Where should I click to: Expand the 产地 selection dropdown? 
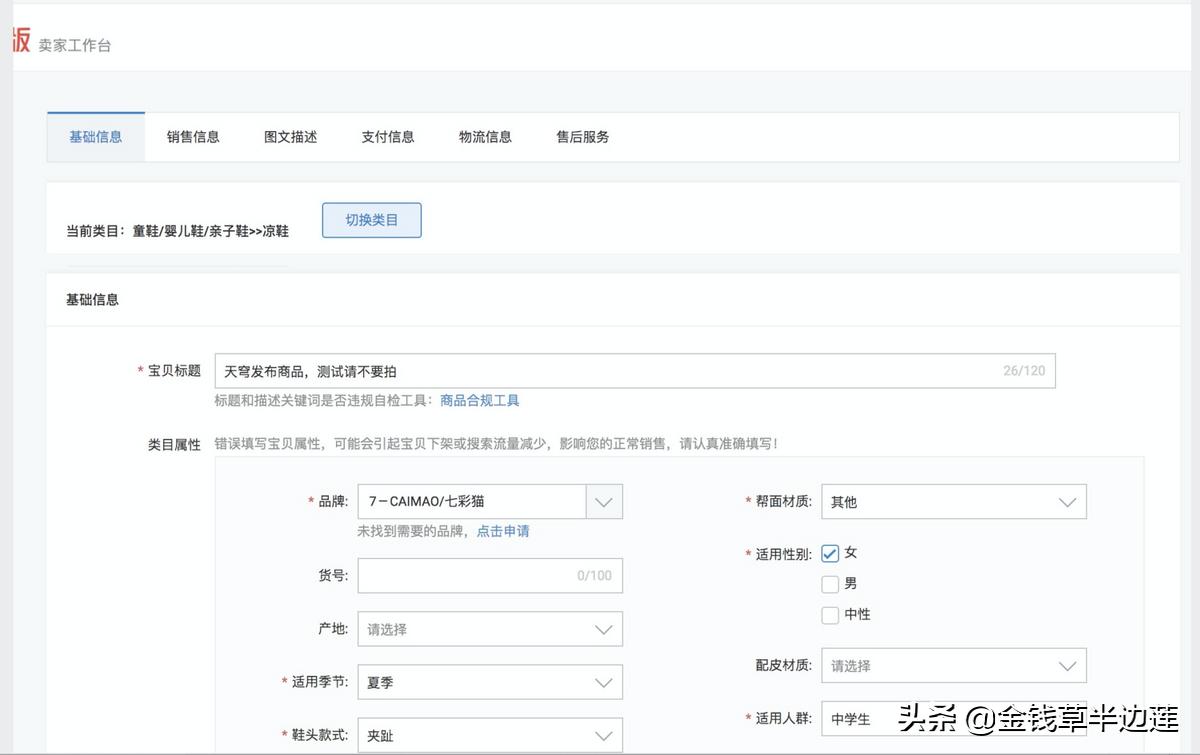(x=604, y=628)
